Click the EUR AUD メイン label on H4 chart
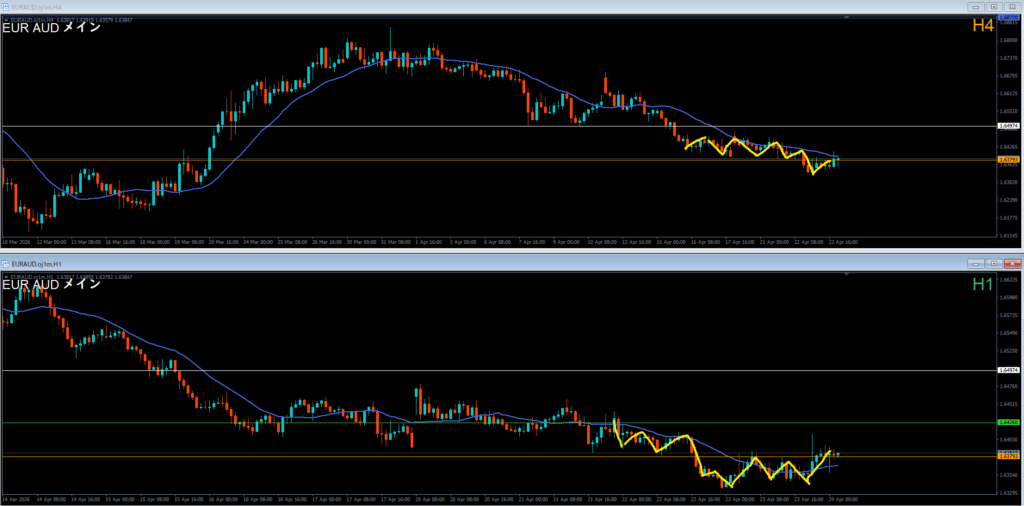 [x=52, y=27]
